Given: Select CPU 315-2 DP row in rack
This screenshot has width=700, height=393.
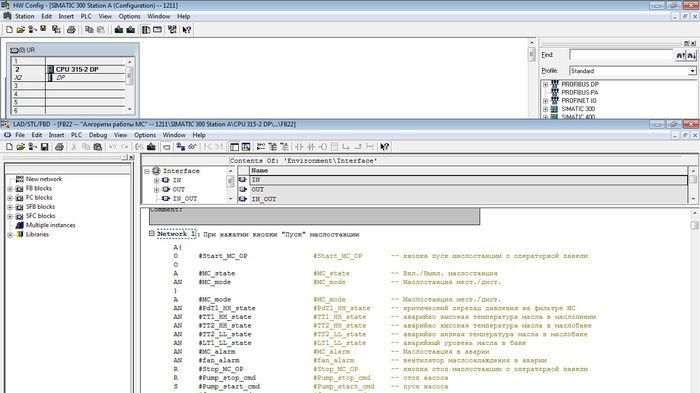Looking at the screenshot, I should tap(68, 69).
